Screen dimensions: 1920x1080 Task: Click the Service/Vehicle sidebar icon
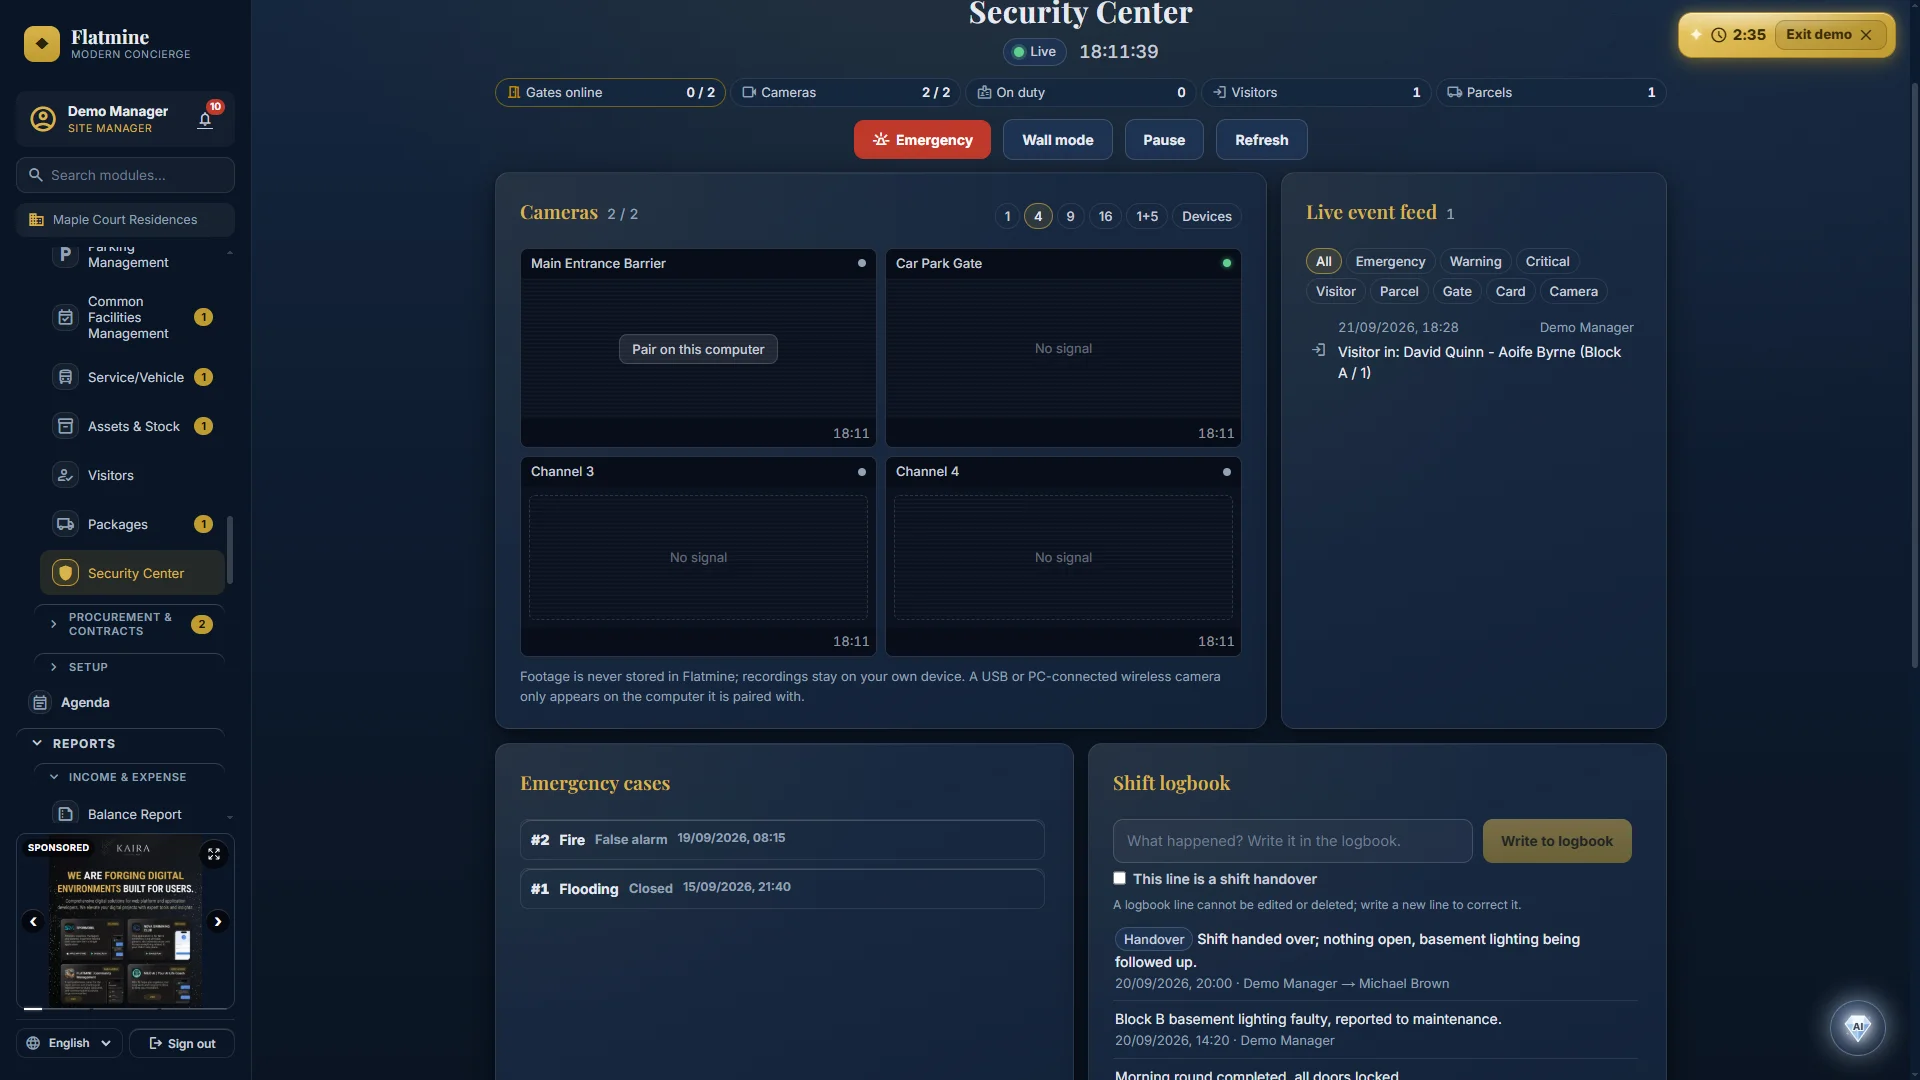pos(65,377)
